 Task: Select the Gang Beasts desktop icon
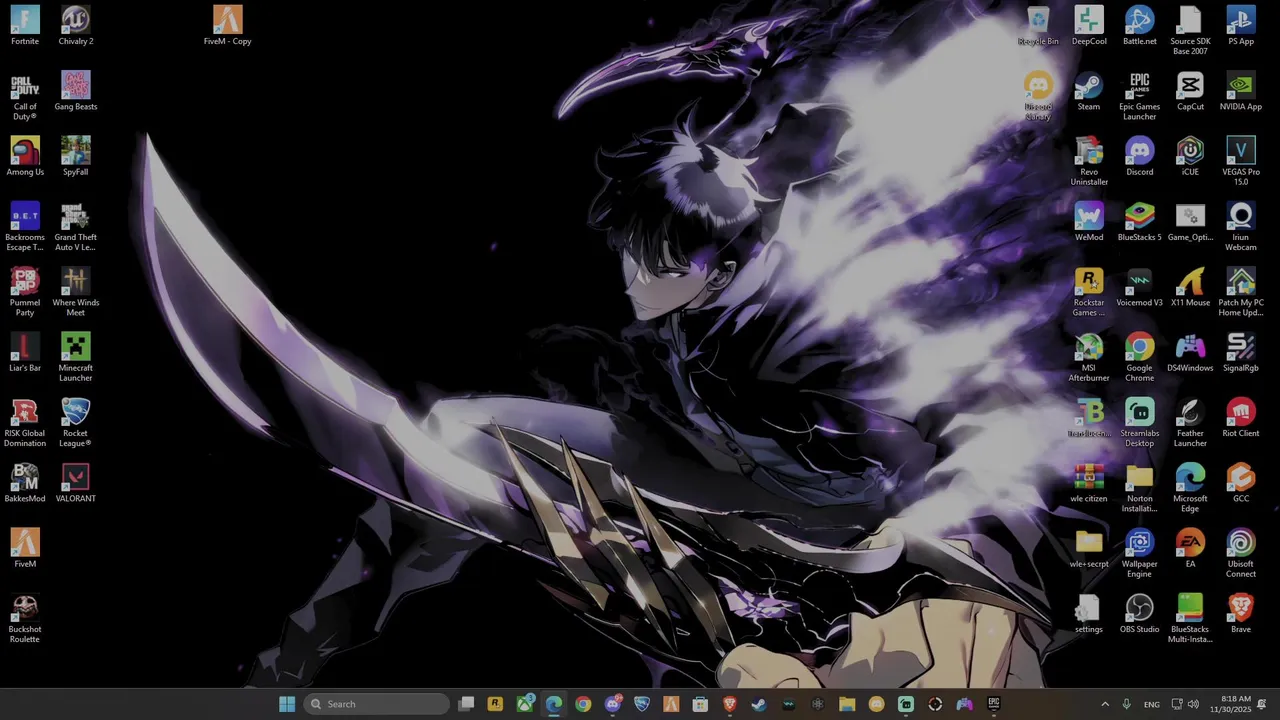point(76,91)
